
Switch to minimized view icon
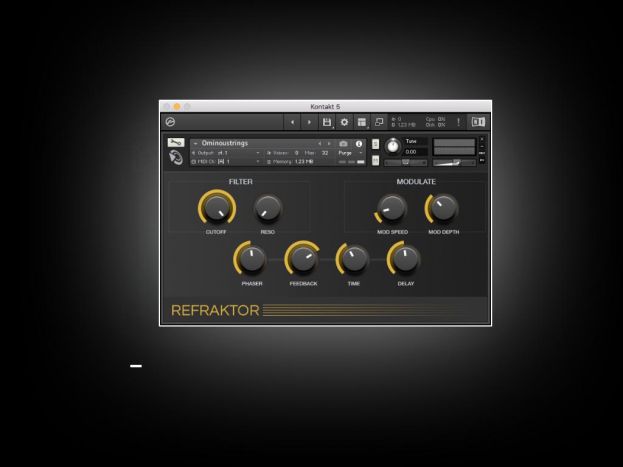click(x=379, y=122)
